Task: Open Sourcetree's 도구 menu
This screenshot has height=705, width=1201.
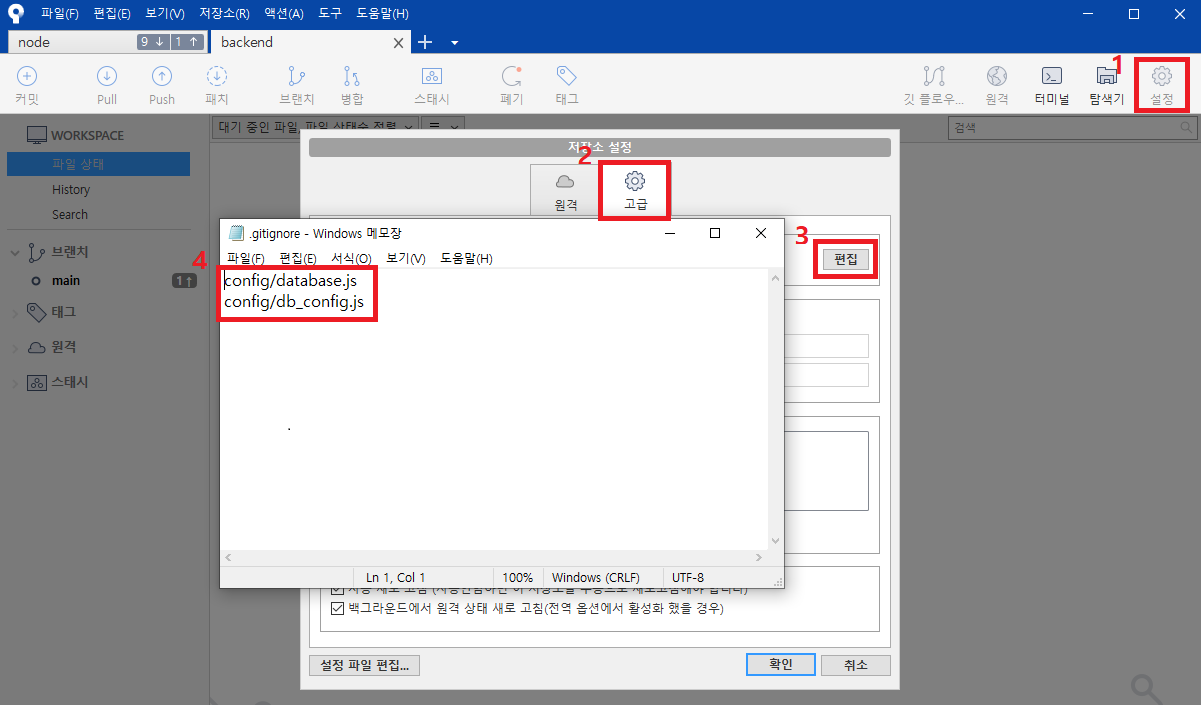Action: (x=330, y=14)
